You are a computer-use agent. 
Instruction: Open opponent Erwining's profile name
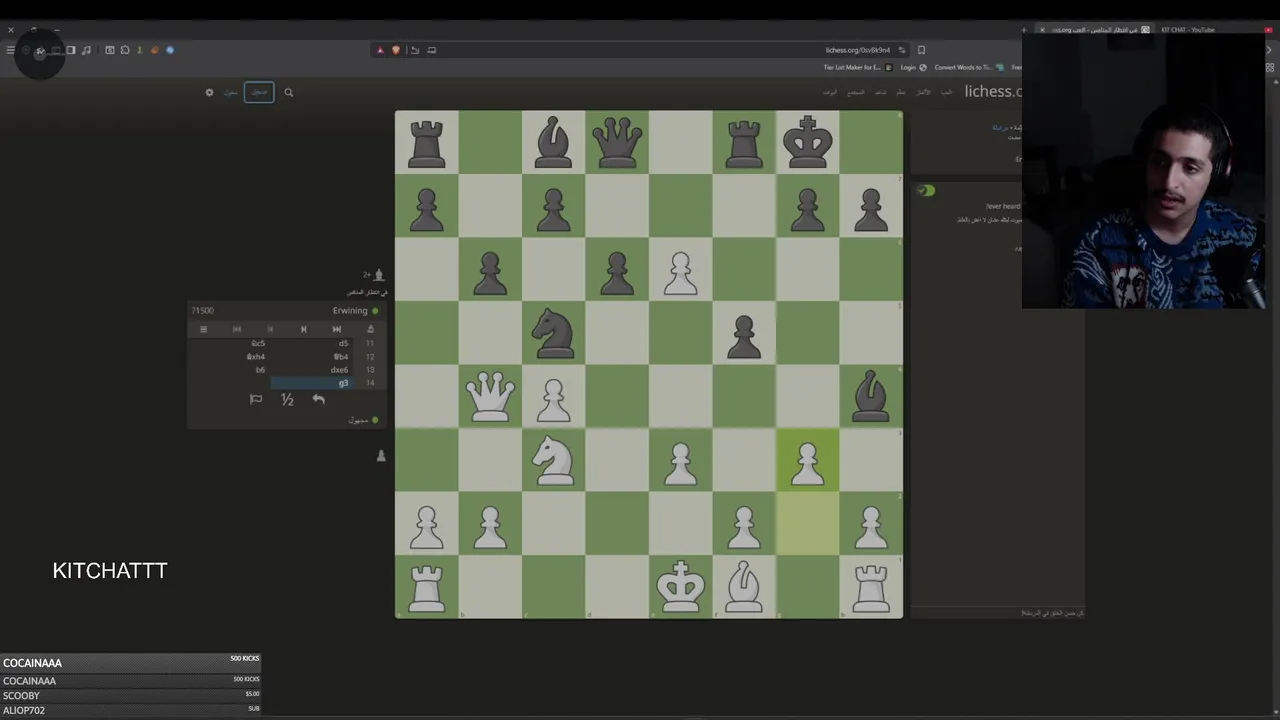click(x=350, y=310)
